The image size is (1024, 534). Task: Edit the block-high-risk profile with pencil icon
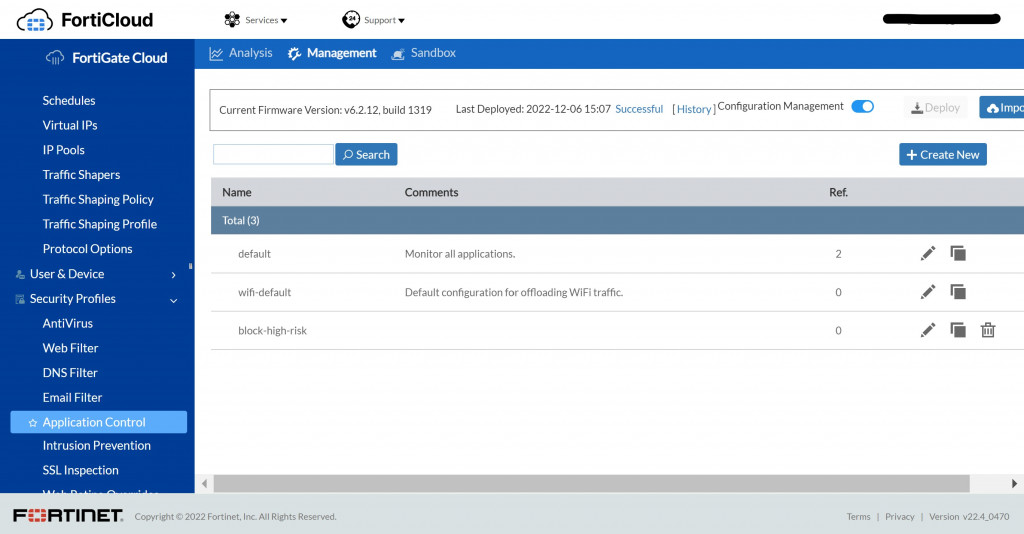pyautogui.click(x=928, y=330)
